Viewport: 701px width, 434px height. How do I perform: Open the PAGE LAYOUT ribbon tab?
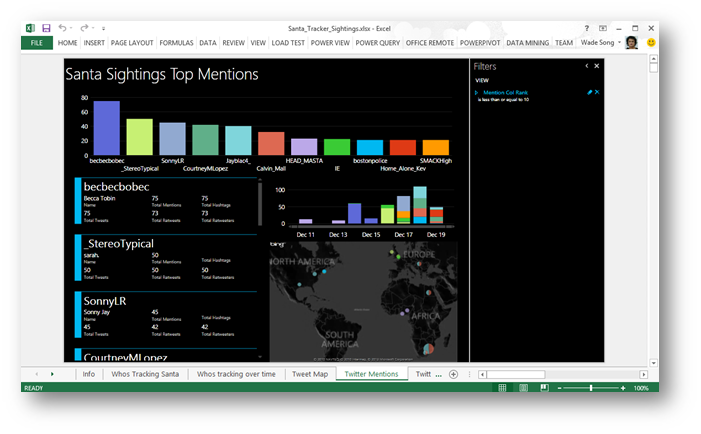click(x=132, y=43)
